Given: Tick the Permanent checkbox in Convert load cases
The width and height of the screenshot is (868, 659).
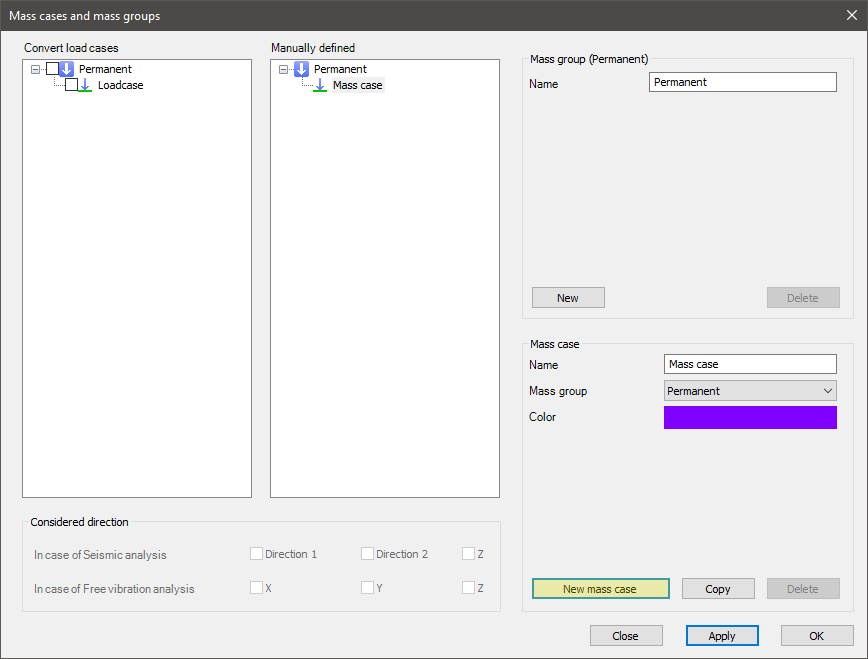Looking at the screenshot, I should click(53, 69).
